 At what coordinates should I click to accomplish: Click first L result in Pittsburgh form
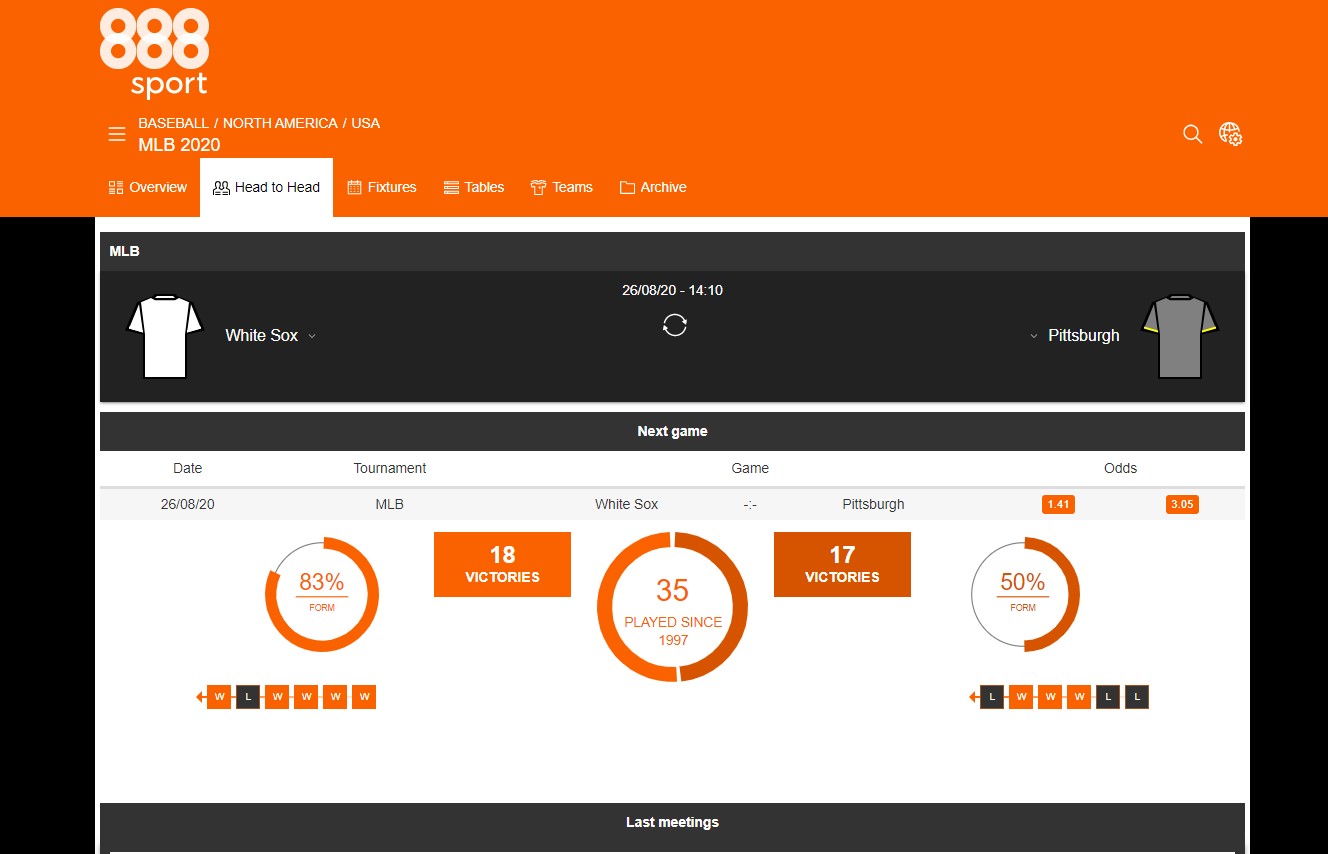992,697
